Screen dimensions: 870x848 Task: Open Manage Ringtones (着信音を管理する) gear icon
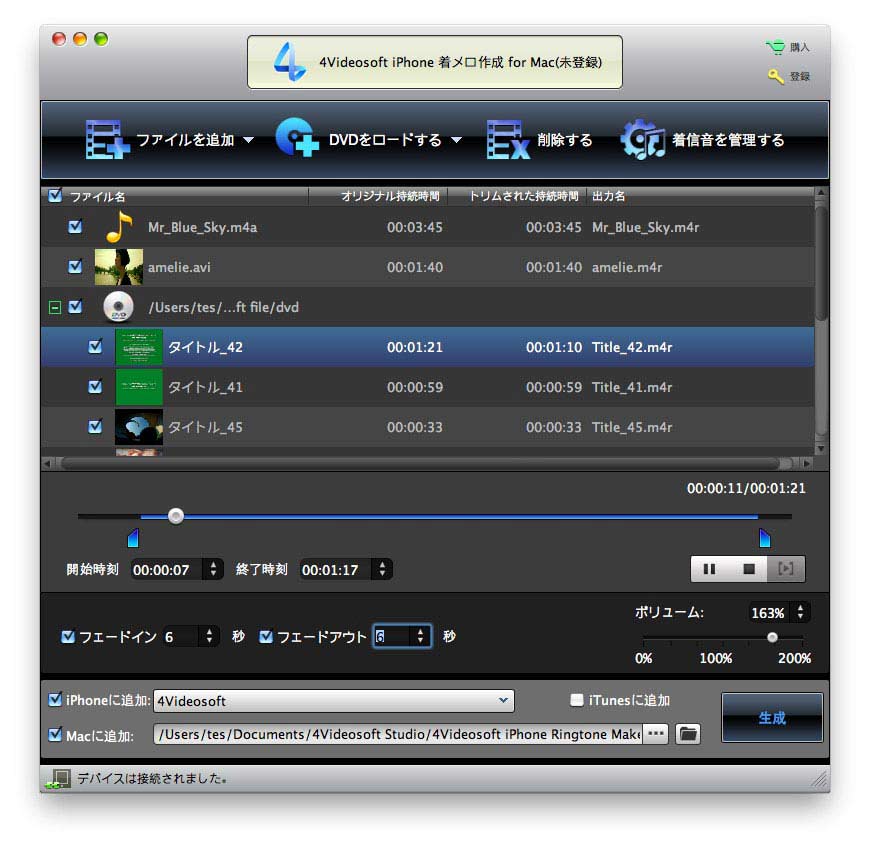tap(642, 140)
